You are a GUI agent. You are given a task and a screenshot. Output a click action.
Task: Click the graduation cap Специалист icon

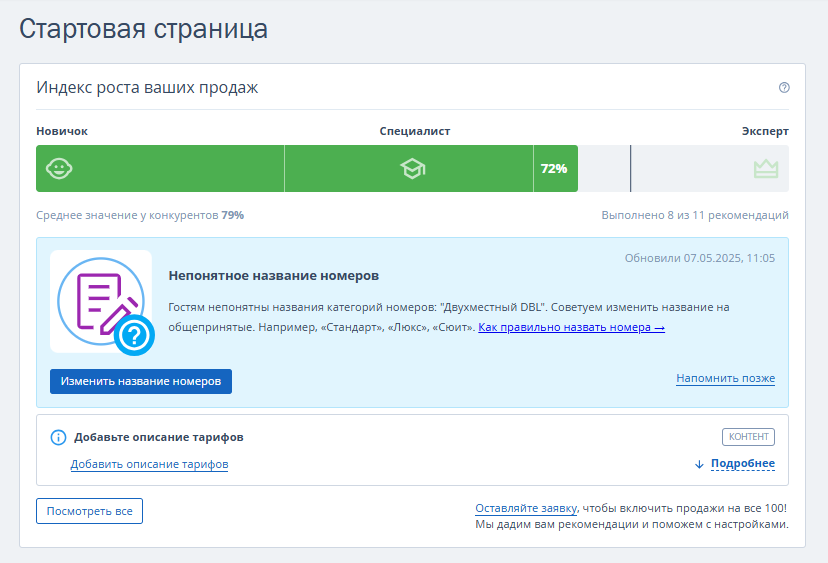(412, 168)
